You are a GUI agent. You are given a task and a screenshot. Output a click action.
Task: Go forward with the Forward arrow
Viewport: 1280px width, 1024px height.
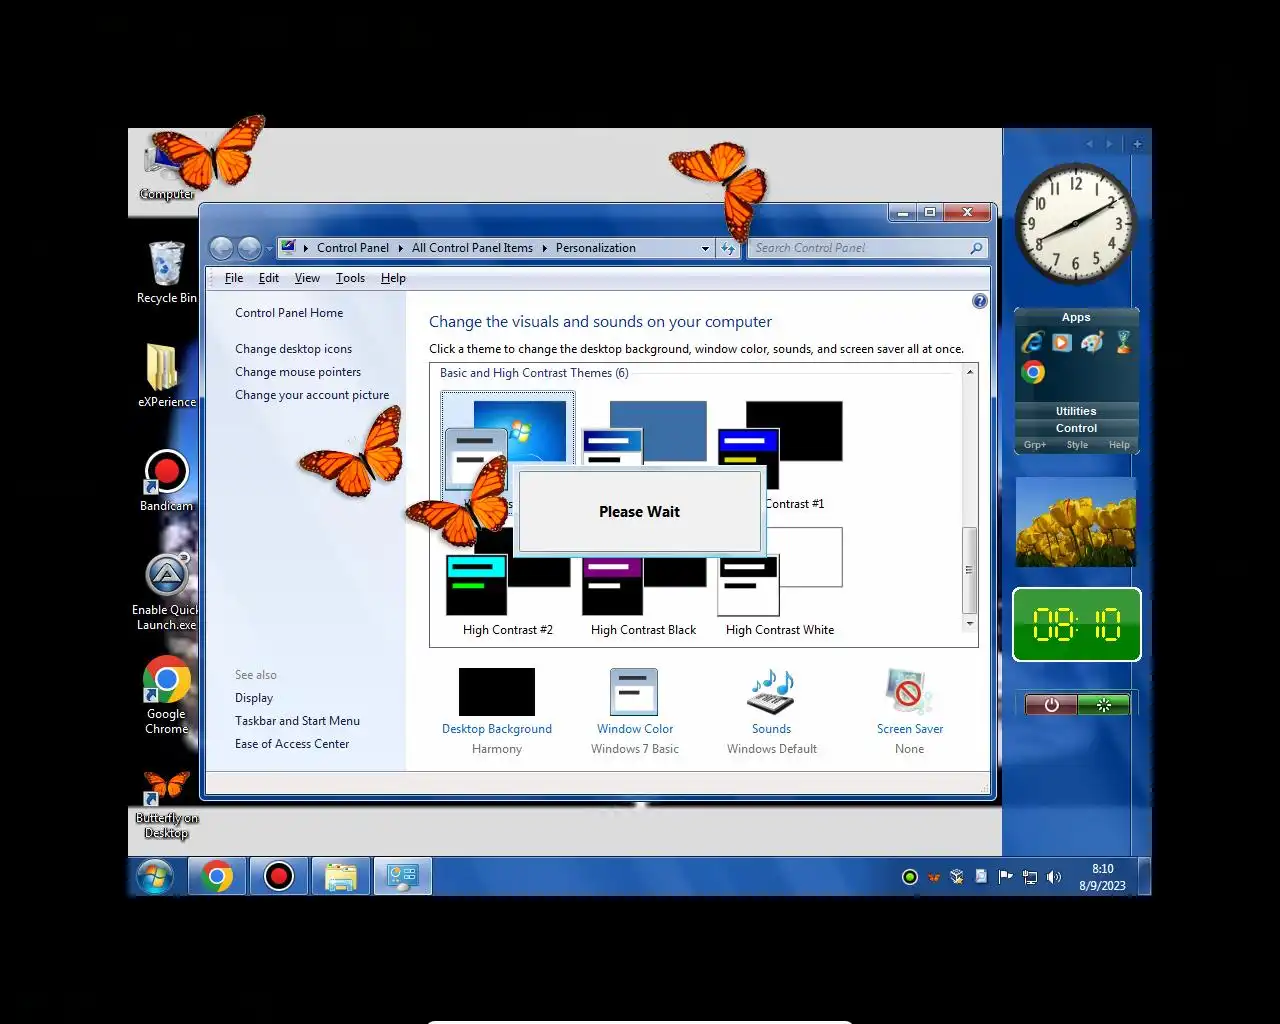249,248
